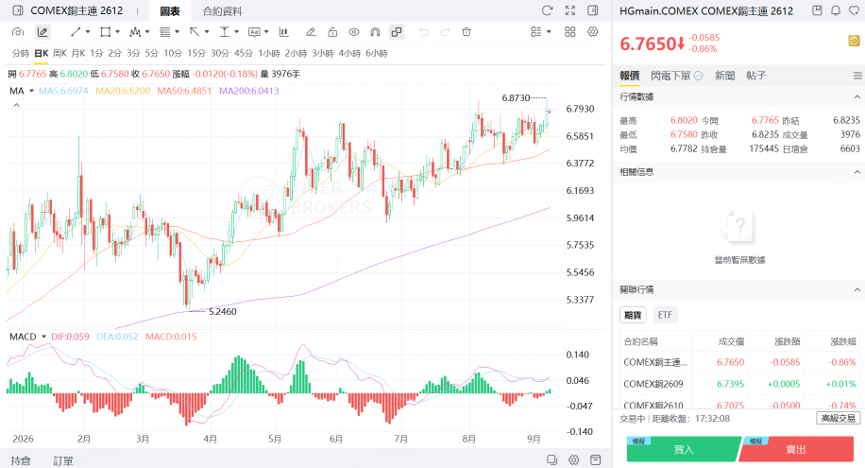
Task: Open price alert bell icon
Action: [836, 10]
